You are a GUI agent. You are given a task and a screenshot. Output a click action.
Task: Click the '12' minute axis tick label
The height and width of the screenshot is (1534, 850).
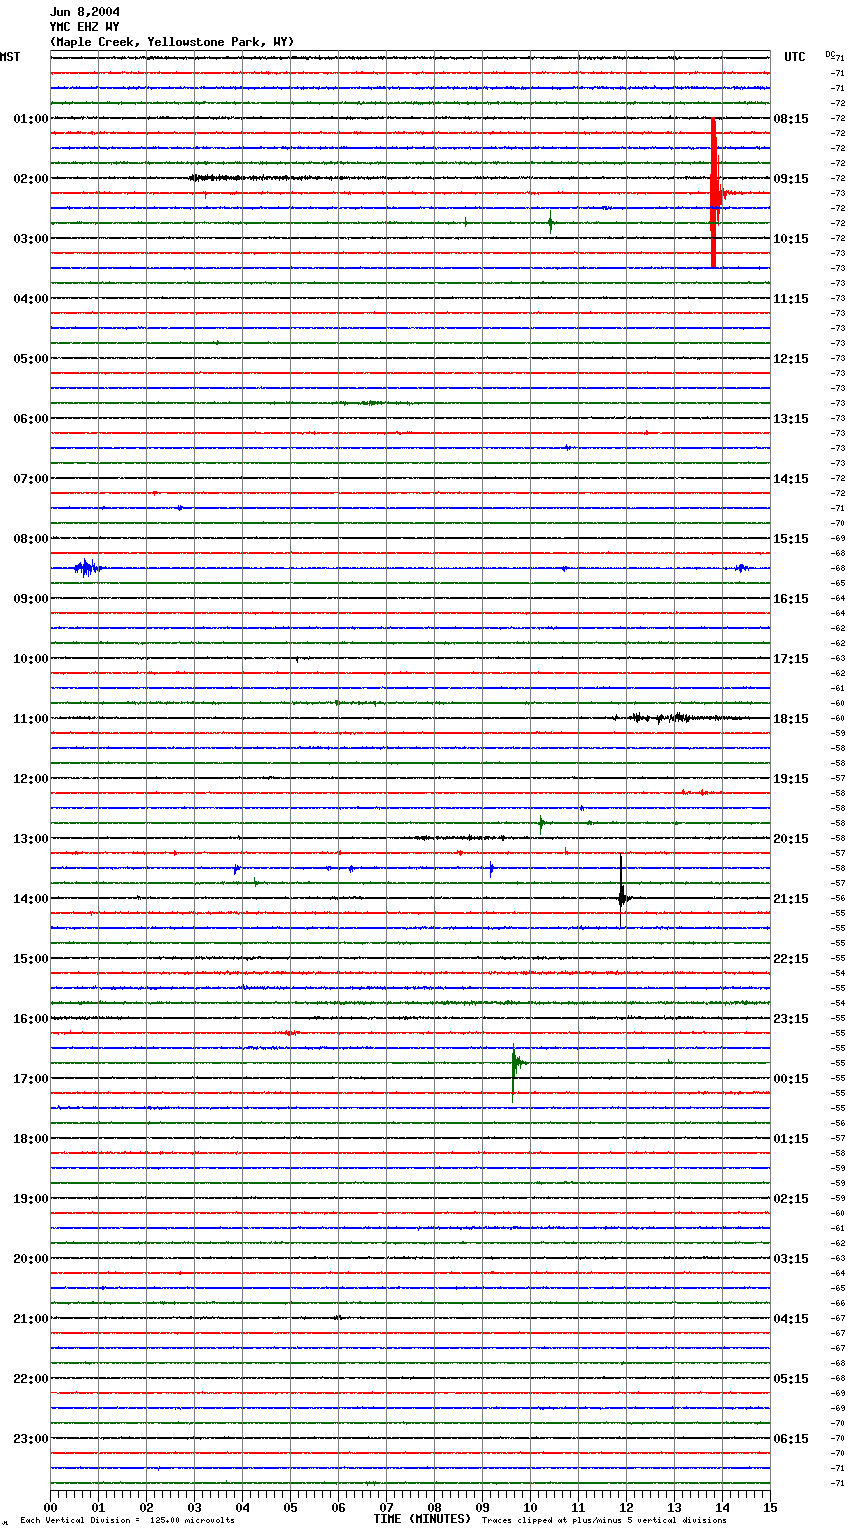pos(626,1507)
